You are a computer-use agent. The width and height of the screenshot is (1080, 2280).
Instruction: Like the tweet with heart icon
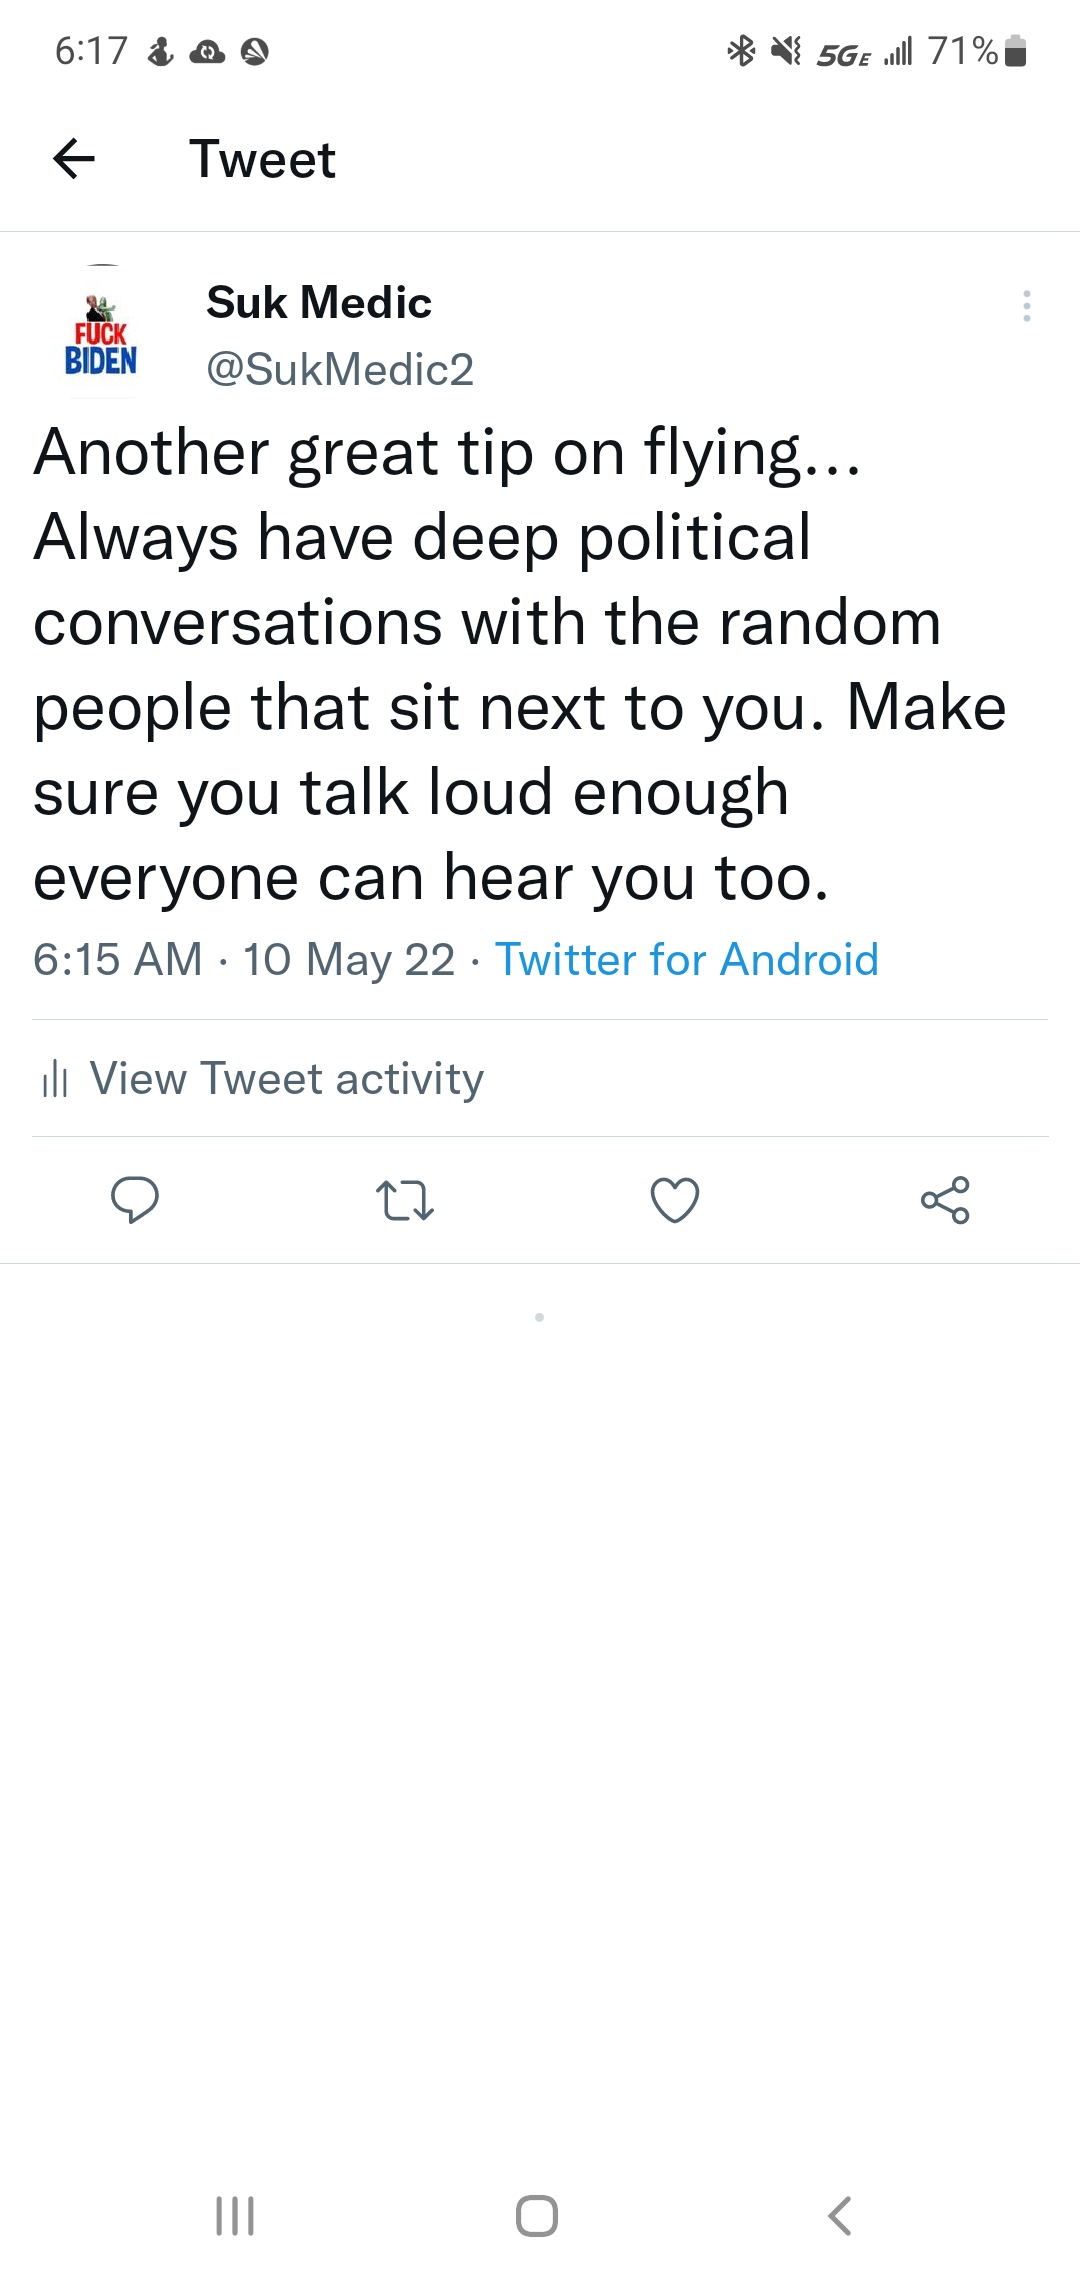point(675,1200)
